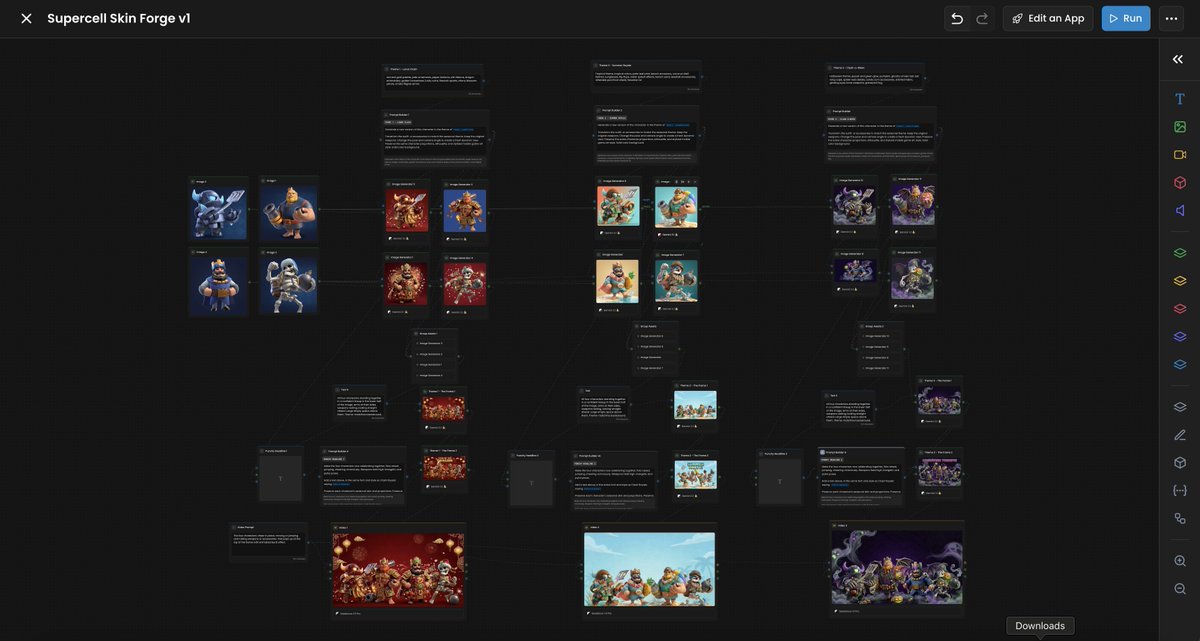Select the beach-themed knight with fork image
Screen dimensions: 1200x641
click(x=618, y=206)
